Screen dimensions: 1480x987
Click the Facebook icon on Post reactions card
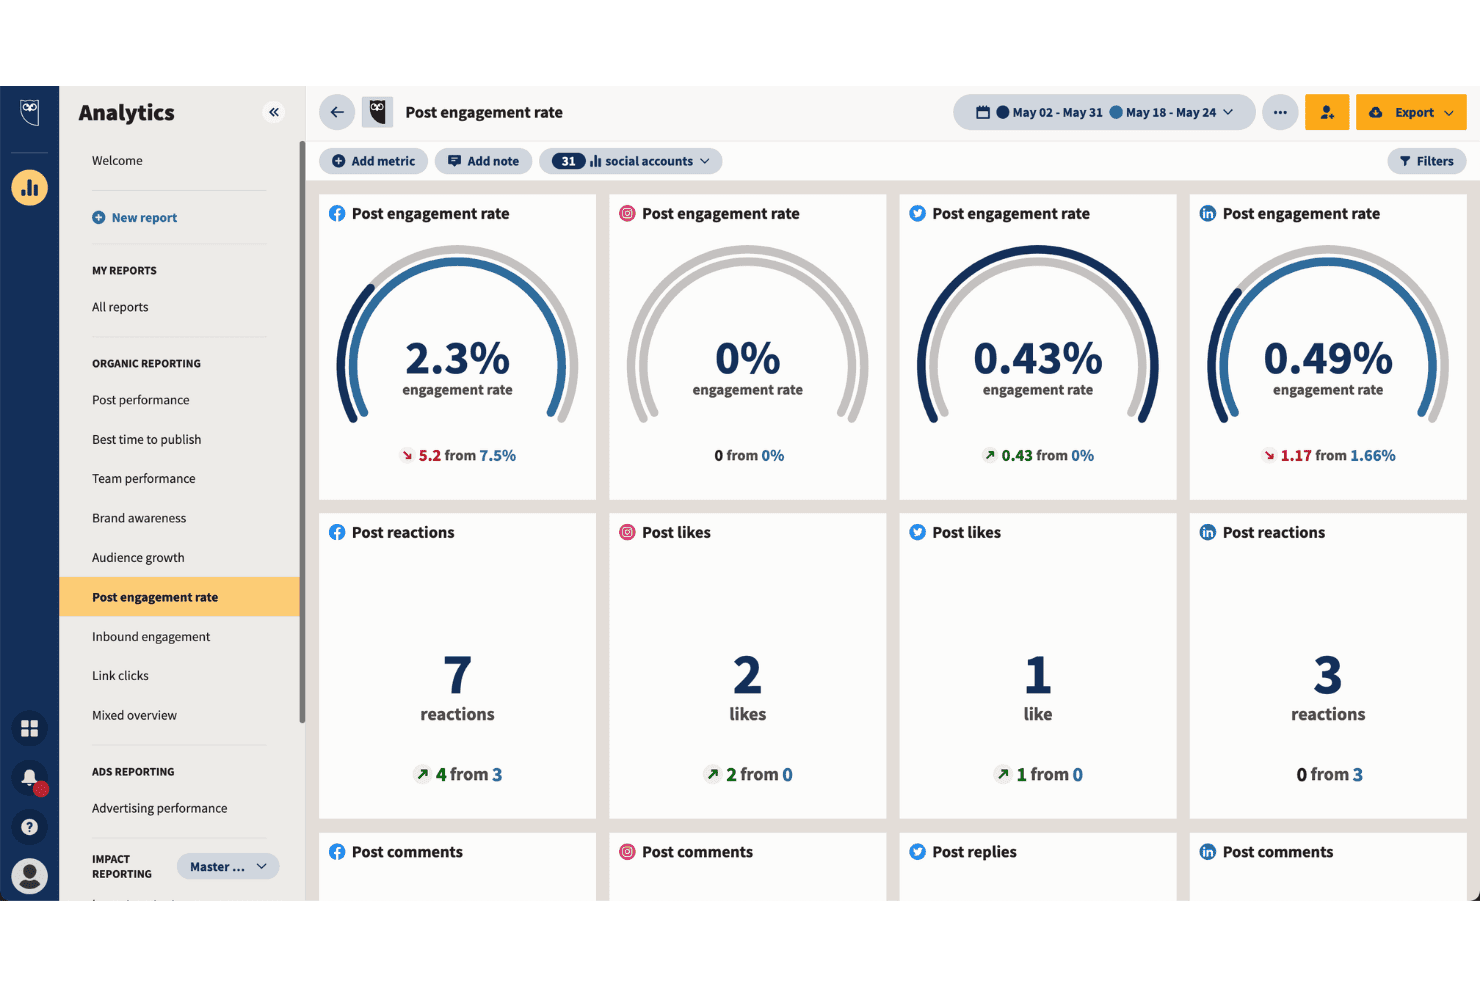337,533
